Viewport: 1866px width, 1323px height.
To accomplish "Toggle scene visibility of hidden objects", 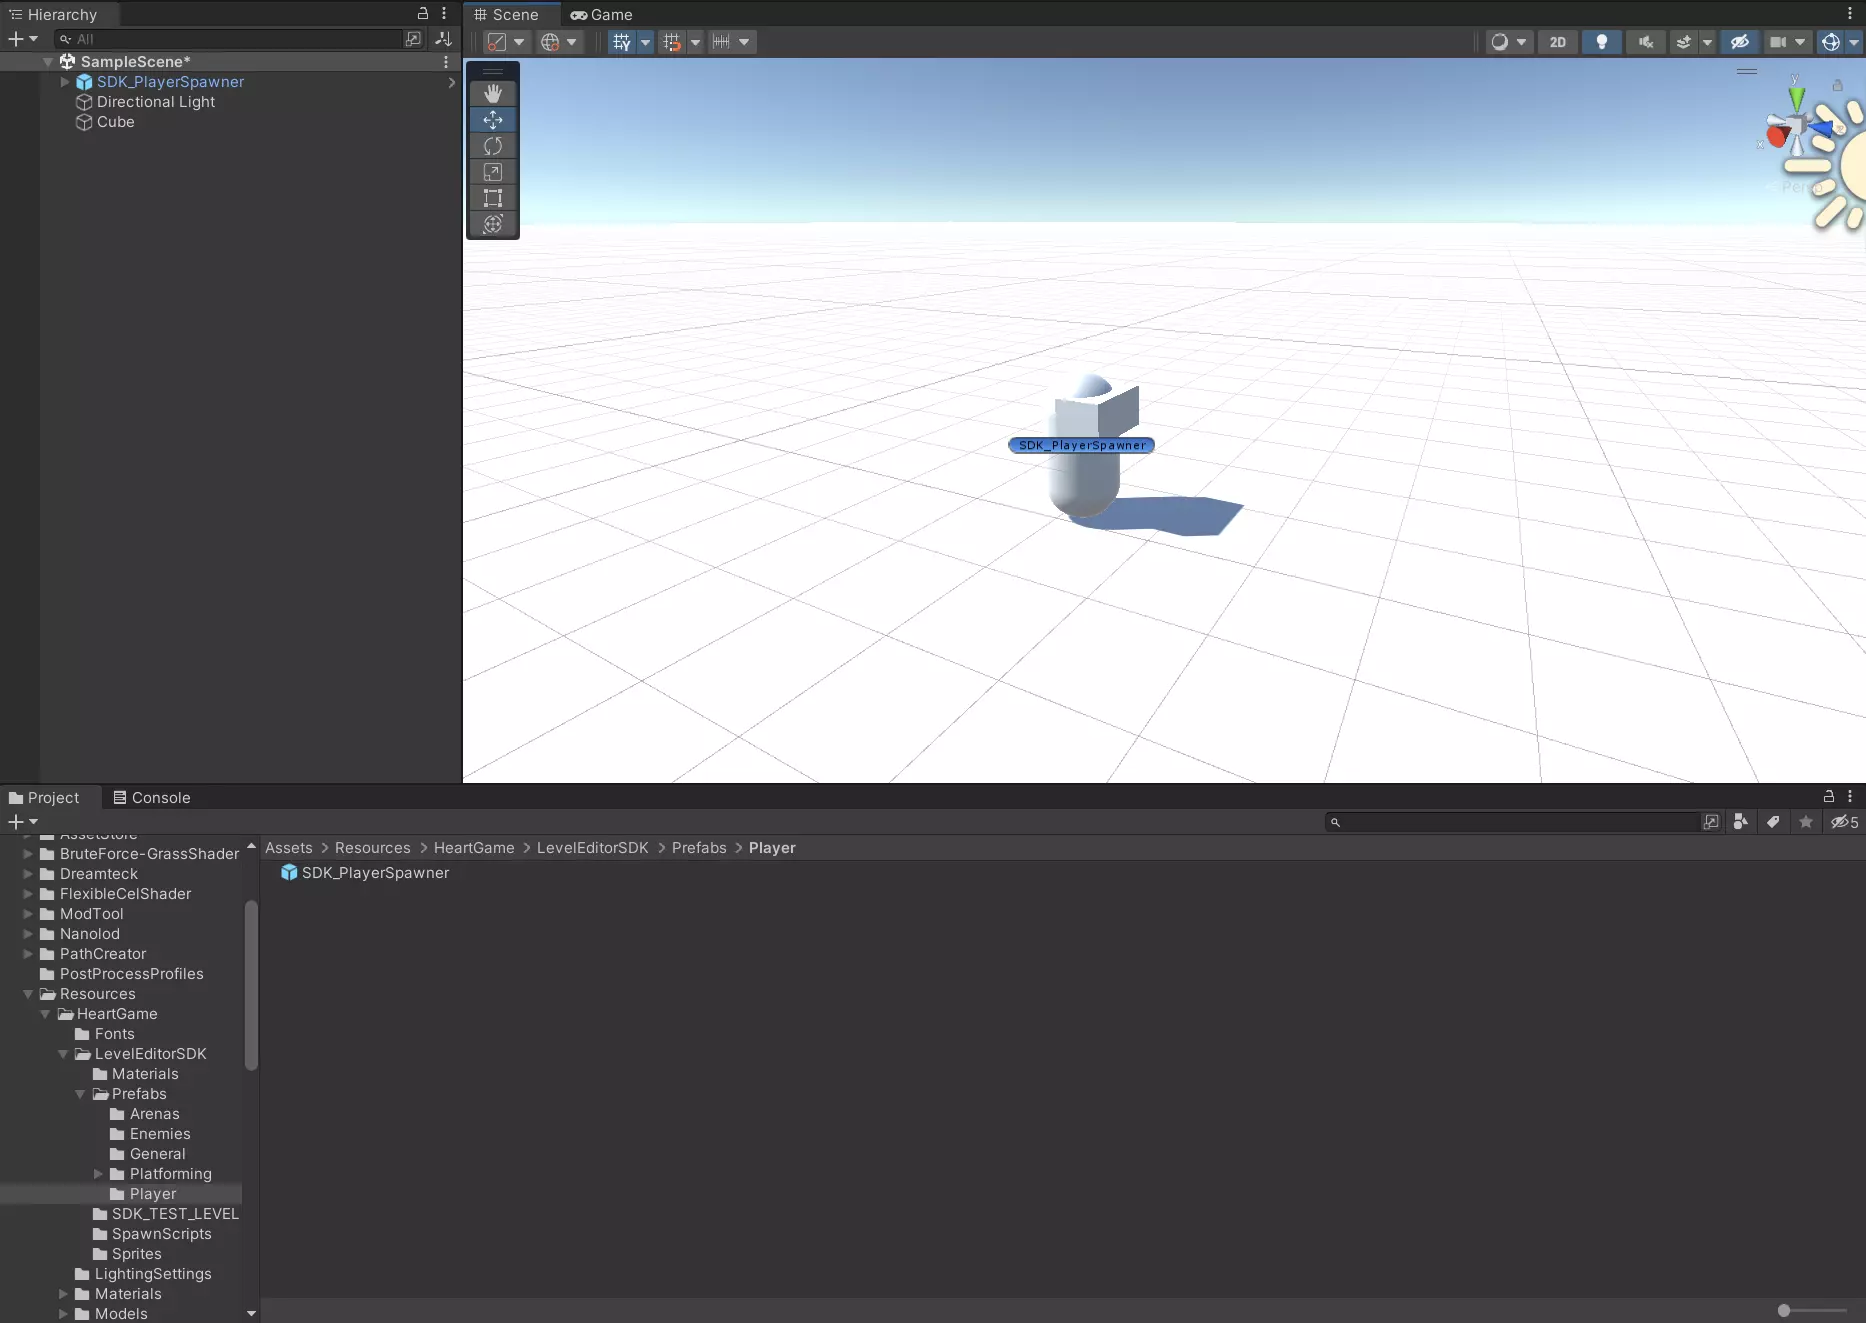I will pyautogui.click(x=1740, y=42).
